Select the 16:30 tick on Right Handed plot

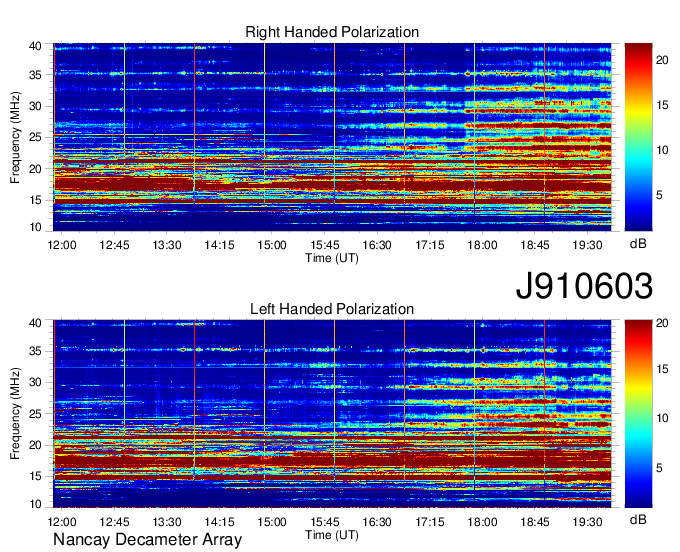pos(377,245)
